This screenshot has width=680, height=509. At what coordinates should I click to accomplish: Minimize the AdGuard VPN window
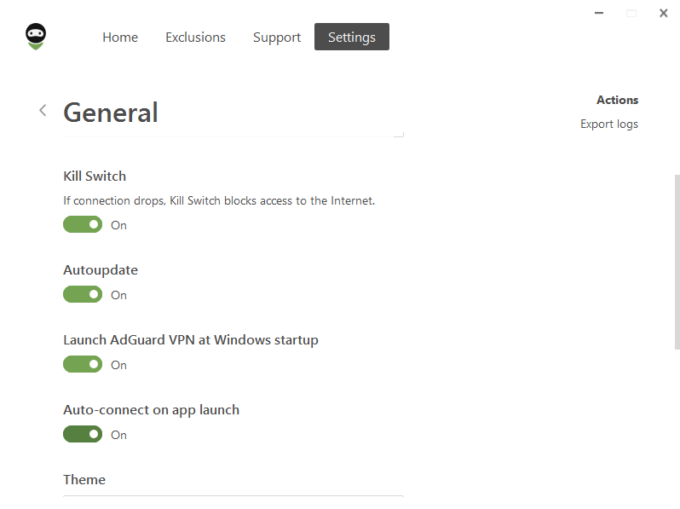[x=598, y=14]
